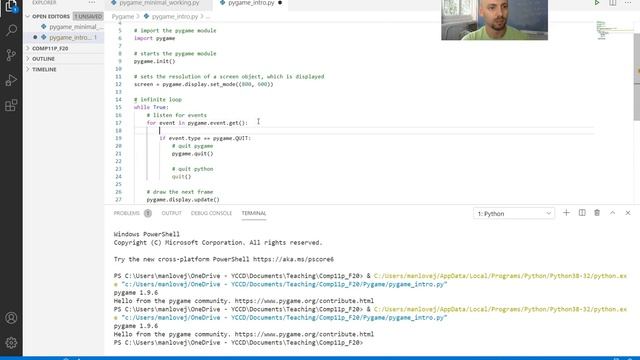
Task: Click the last terminal prompt line
Action: (238, 342)
